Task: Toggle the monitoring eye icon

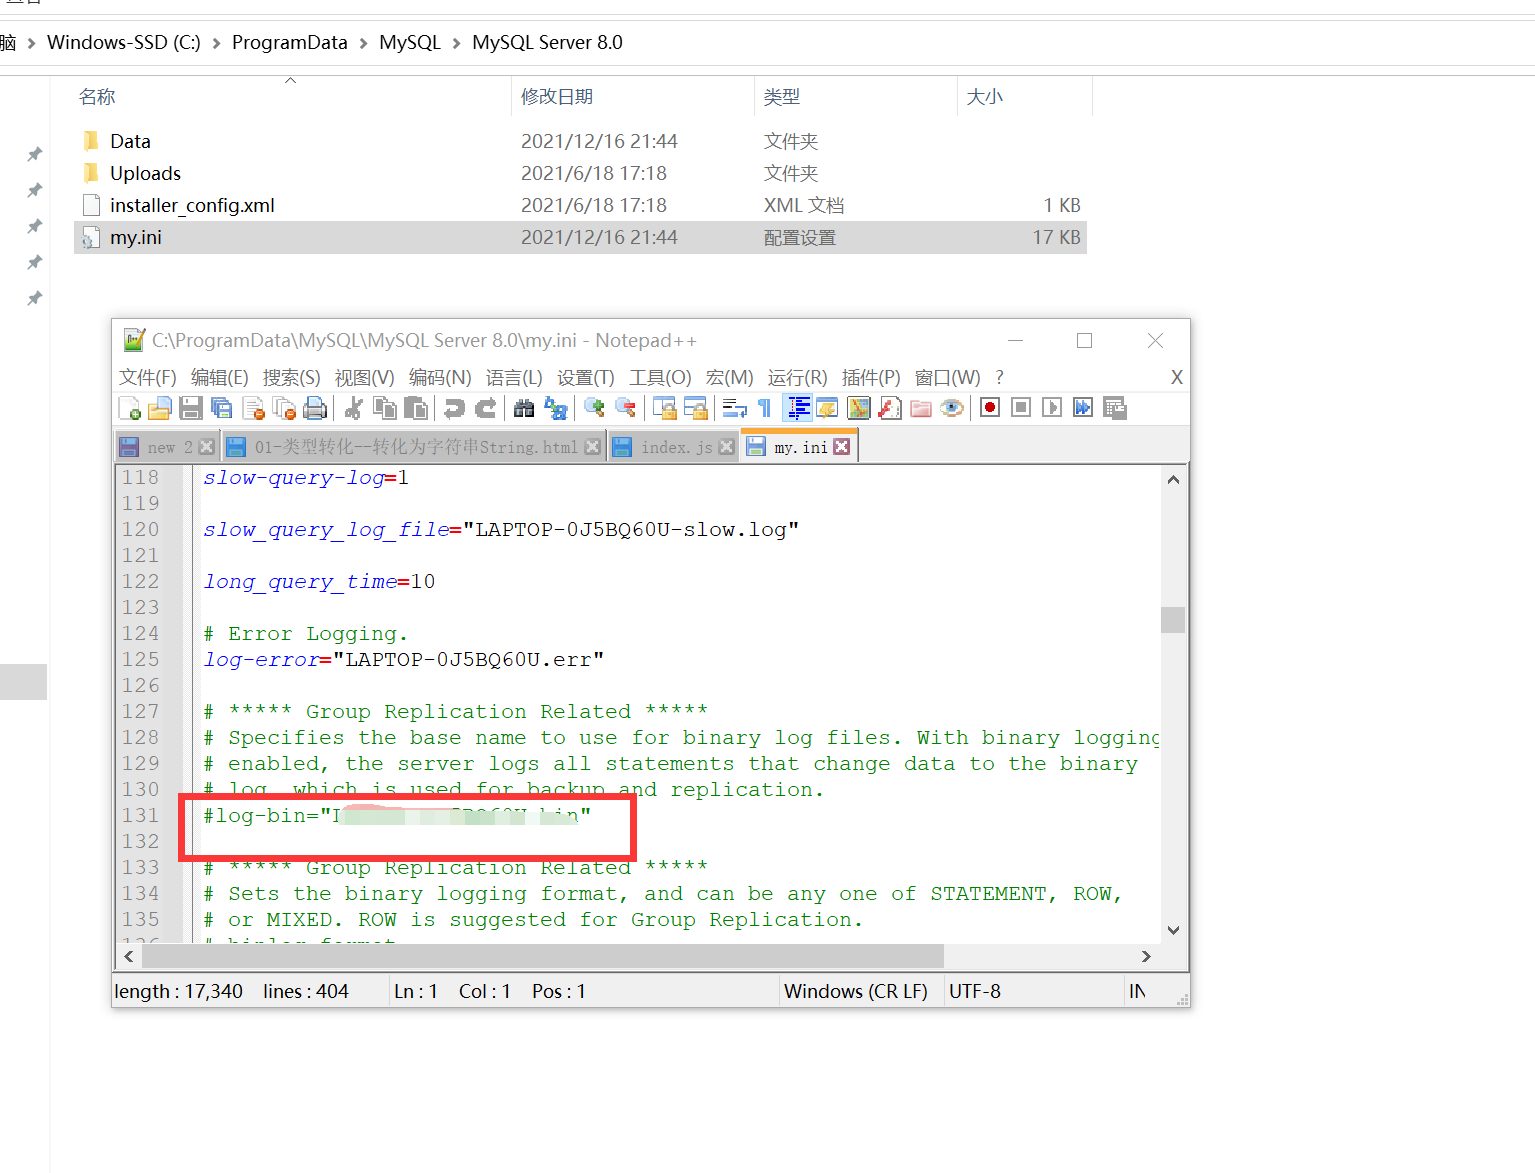Action: pyautogui.click(x=952, y=408)
